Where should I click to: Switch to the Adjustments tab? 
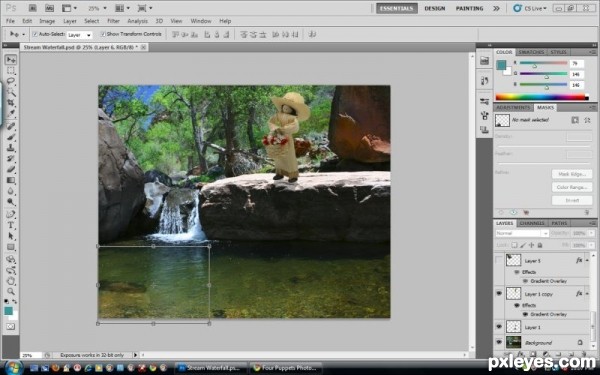(513, 108)
